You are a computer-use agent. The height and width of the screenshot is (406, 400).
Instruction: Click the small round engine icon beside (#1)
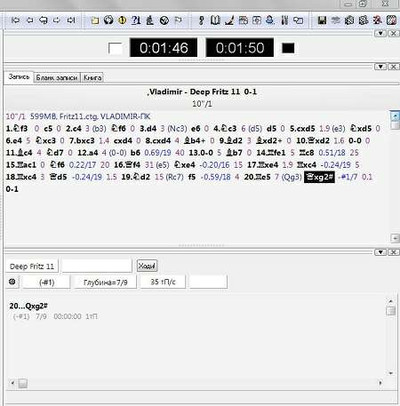point(12,282)
